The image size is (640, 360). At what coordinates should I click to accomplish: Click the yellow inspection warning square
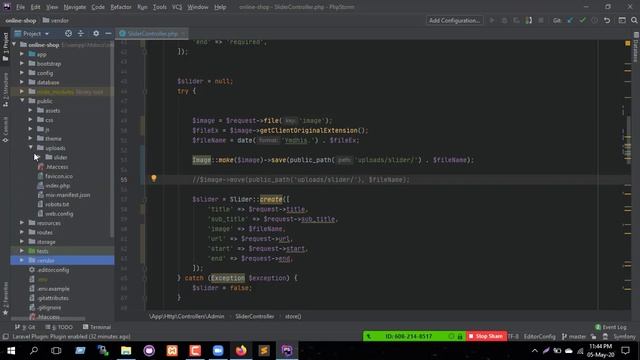point(628,43)
